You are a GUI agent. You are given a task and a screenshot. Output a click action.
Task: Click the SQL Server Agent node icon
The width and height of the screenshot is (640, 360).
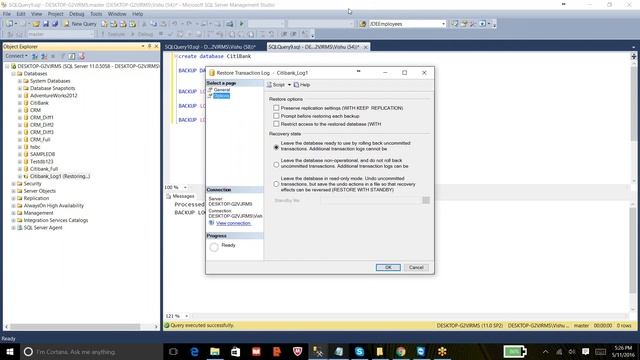pos(19,227)
